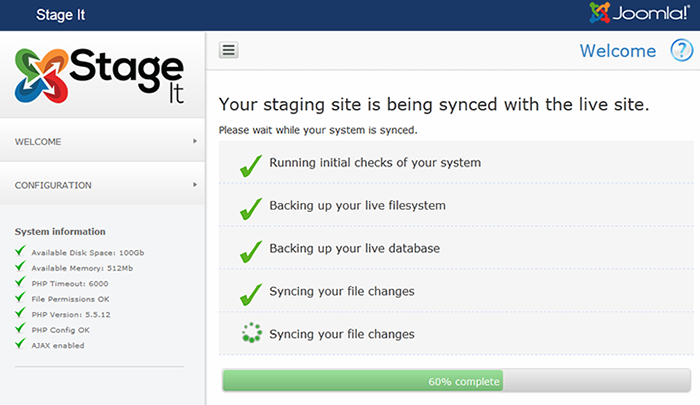700x405 pixels.
Task: Click the spinning loader sync icon
Action: pyautogui.click(x=252, y=333)
